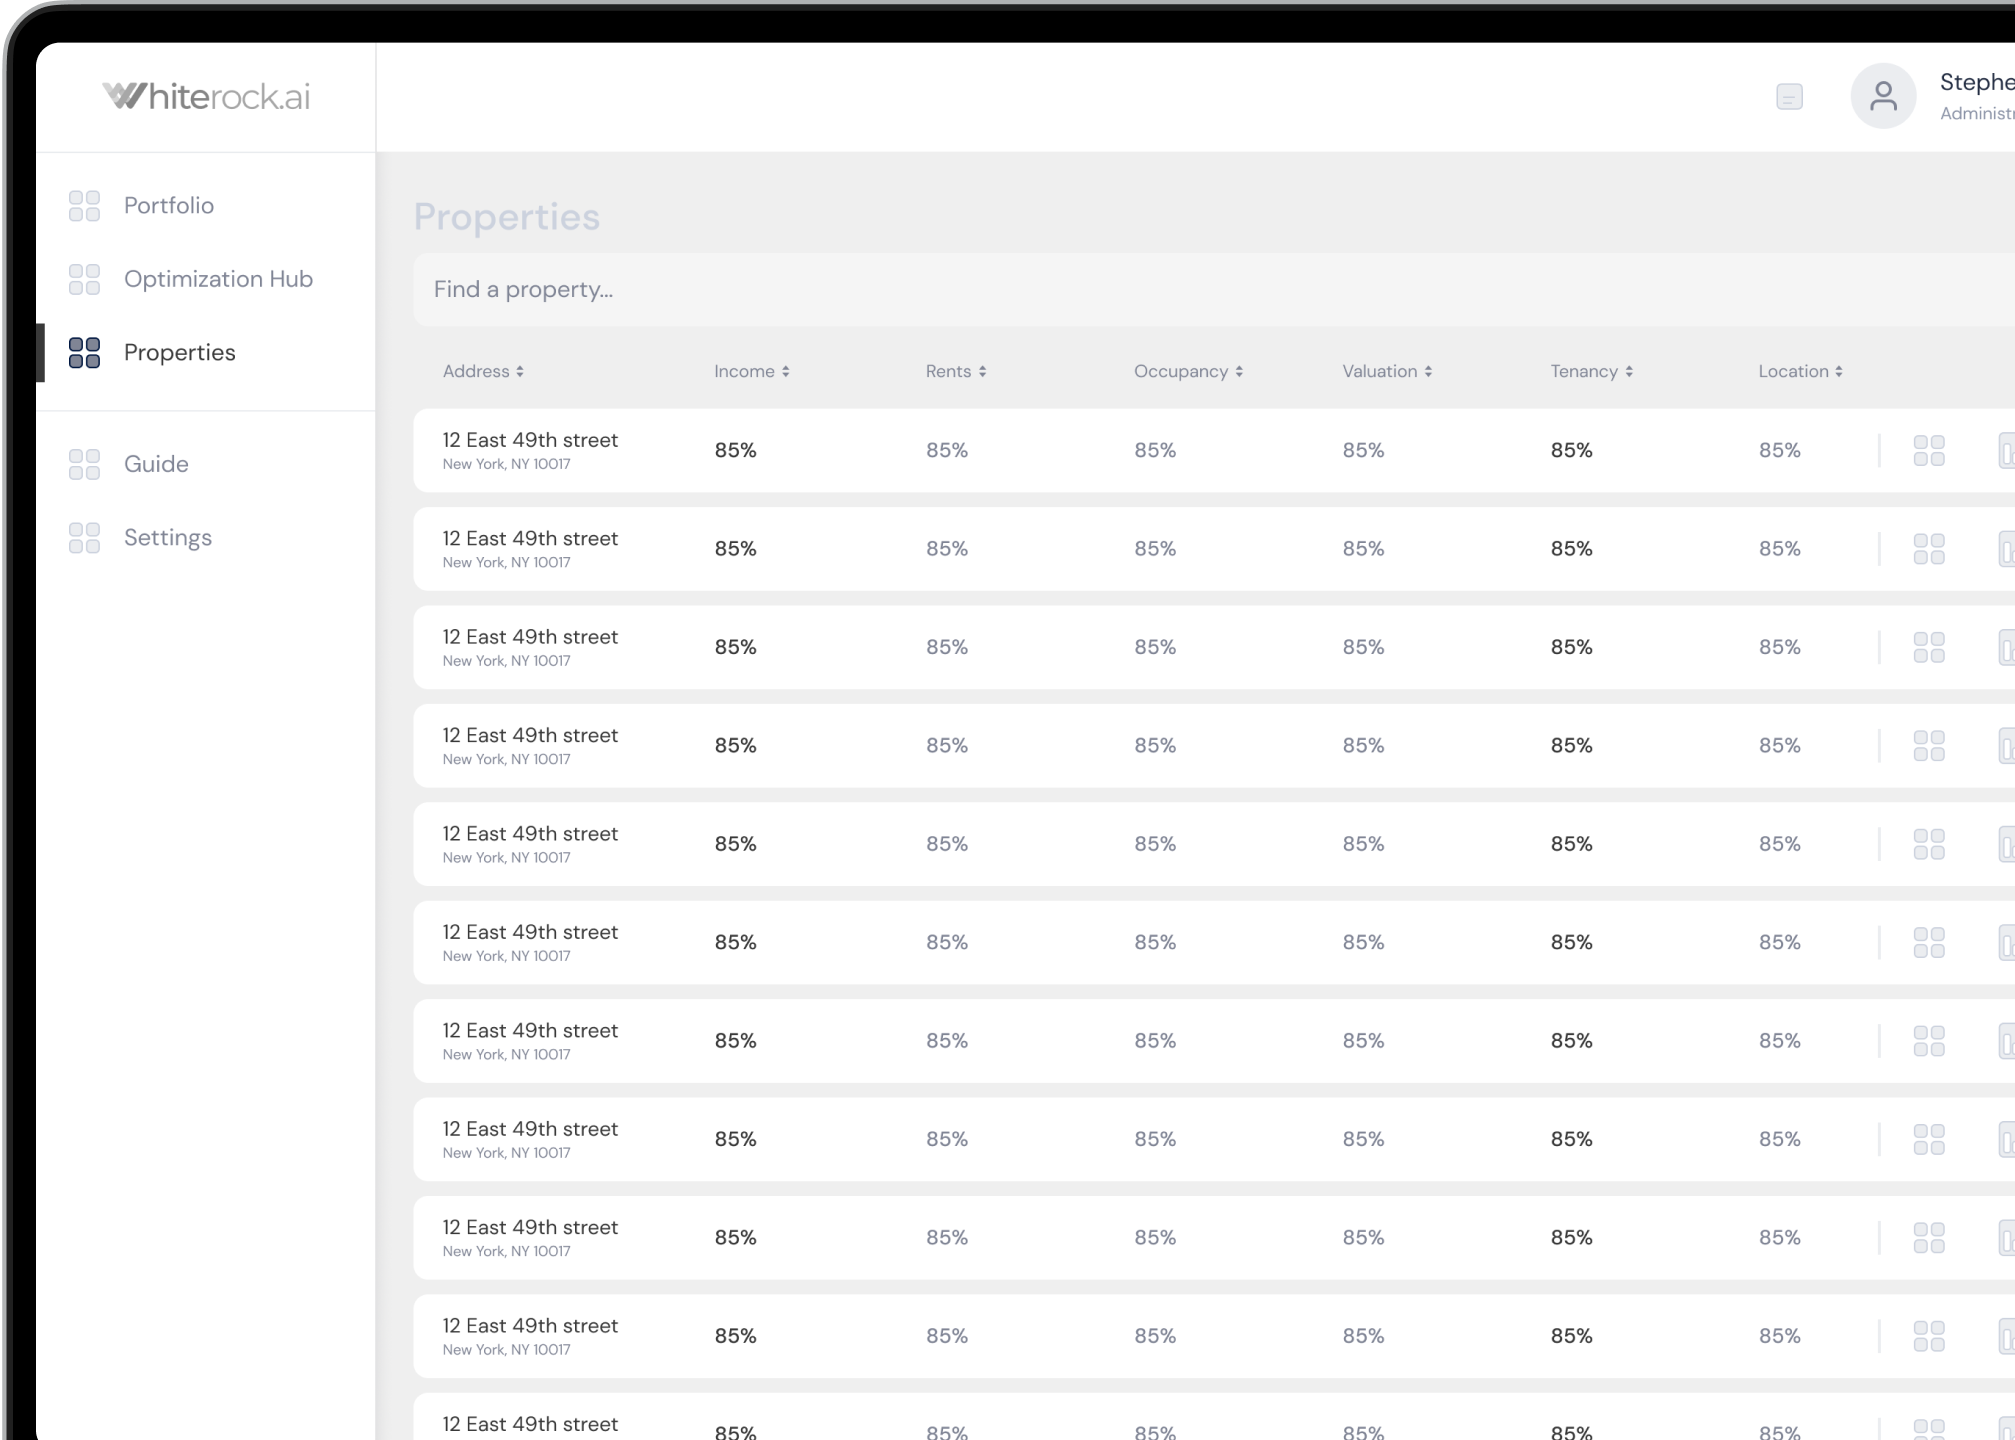Click the chart icon in the second property row
This screenshot has height=1440, width=2015.
coord(2006,549)
